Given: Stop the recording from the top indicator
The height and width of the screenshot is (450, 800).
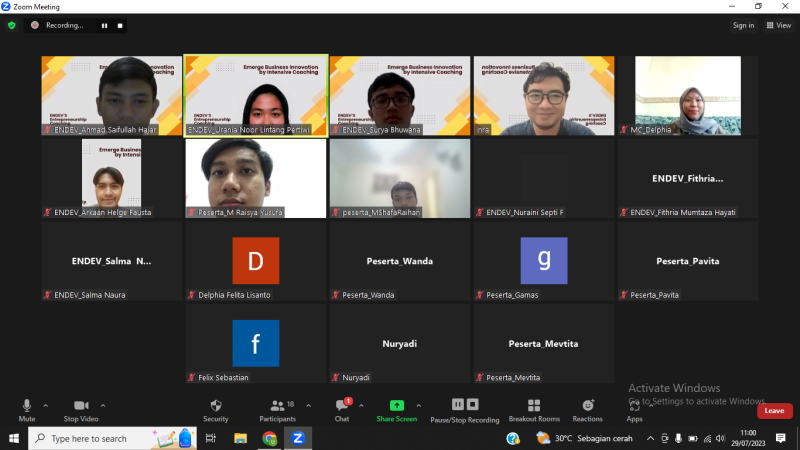Looking at the screenshot, I should (x=120, y=26).
